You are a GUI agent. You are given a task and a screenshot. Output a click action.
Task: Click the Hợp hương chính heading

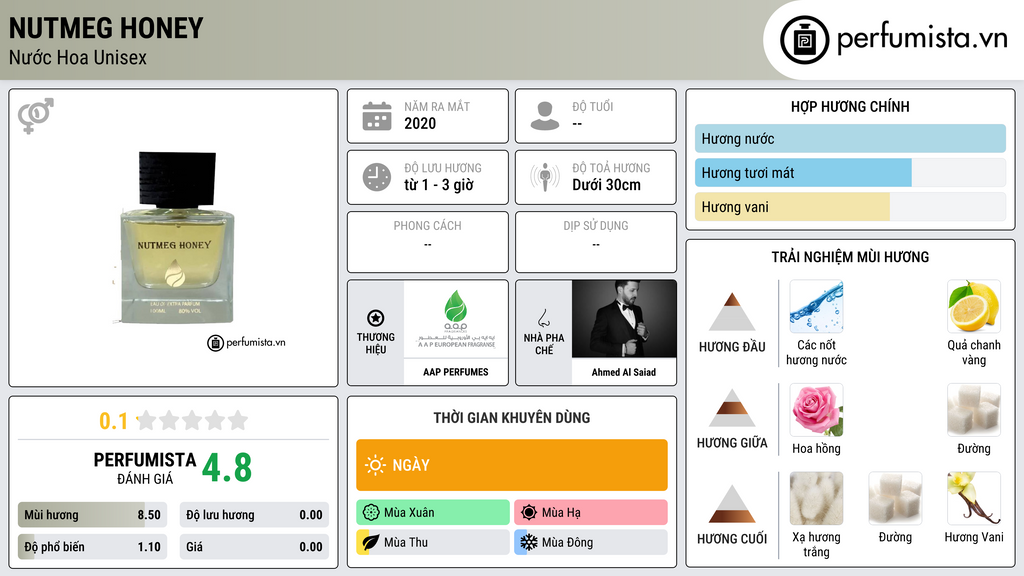[850, 106]
